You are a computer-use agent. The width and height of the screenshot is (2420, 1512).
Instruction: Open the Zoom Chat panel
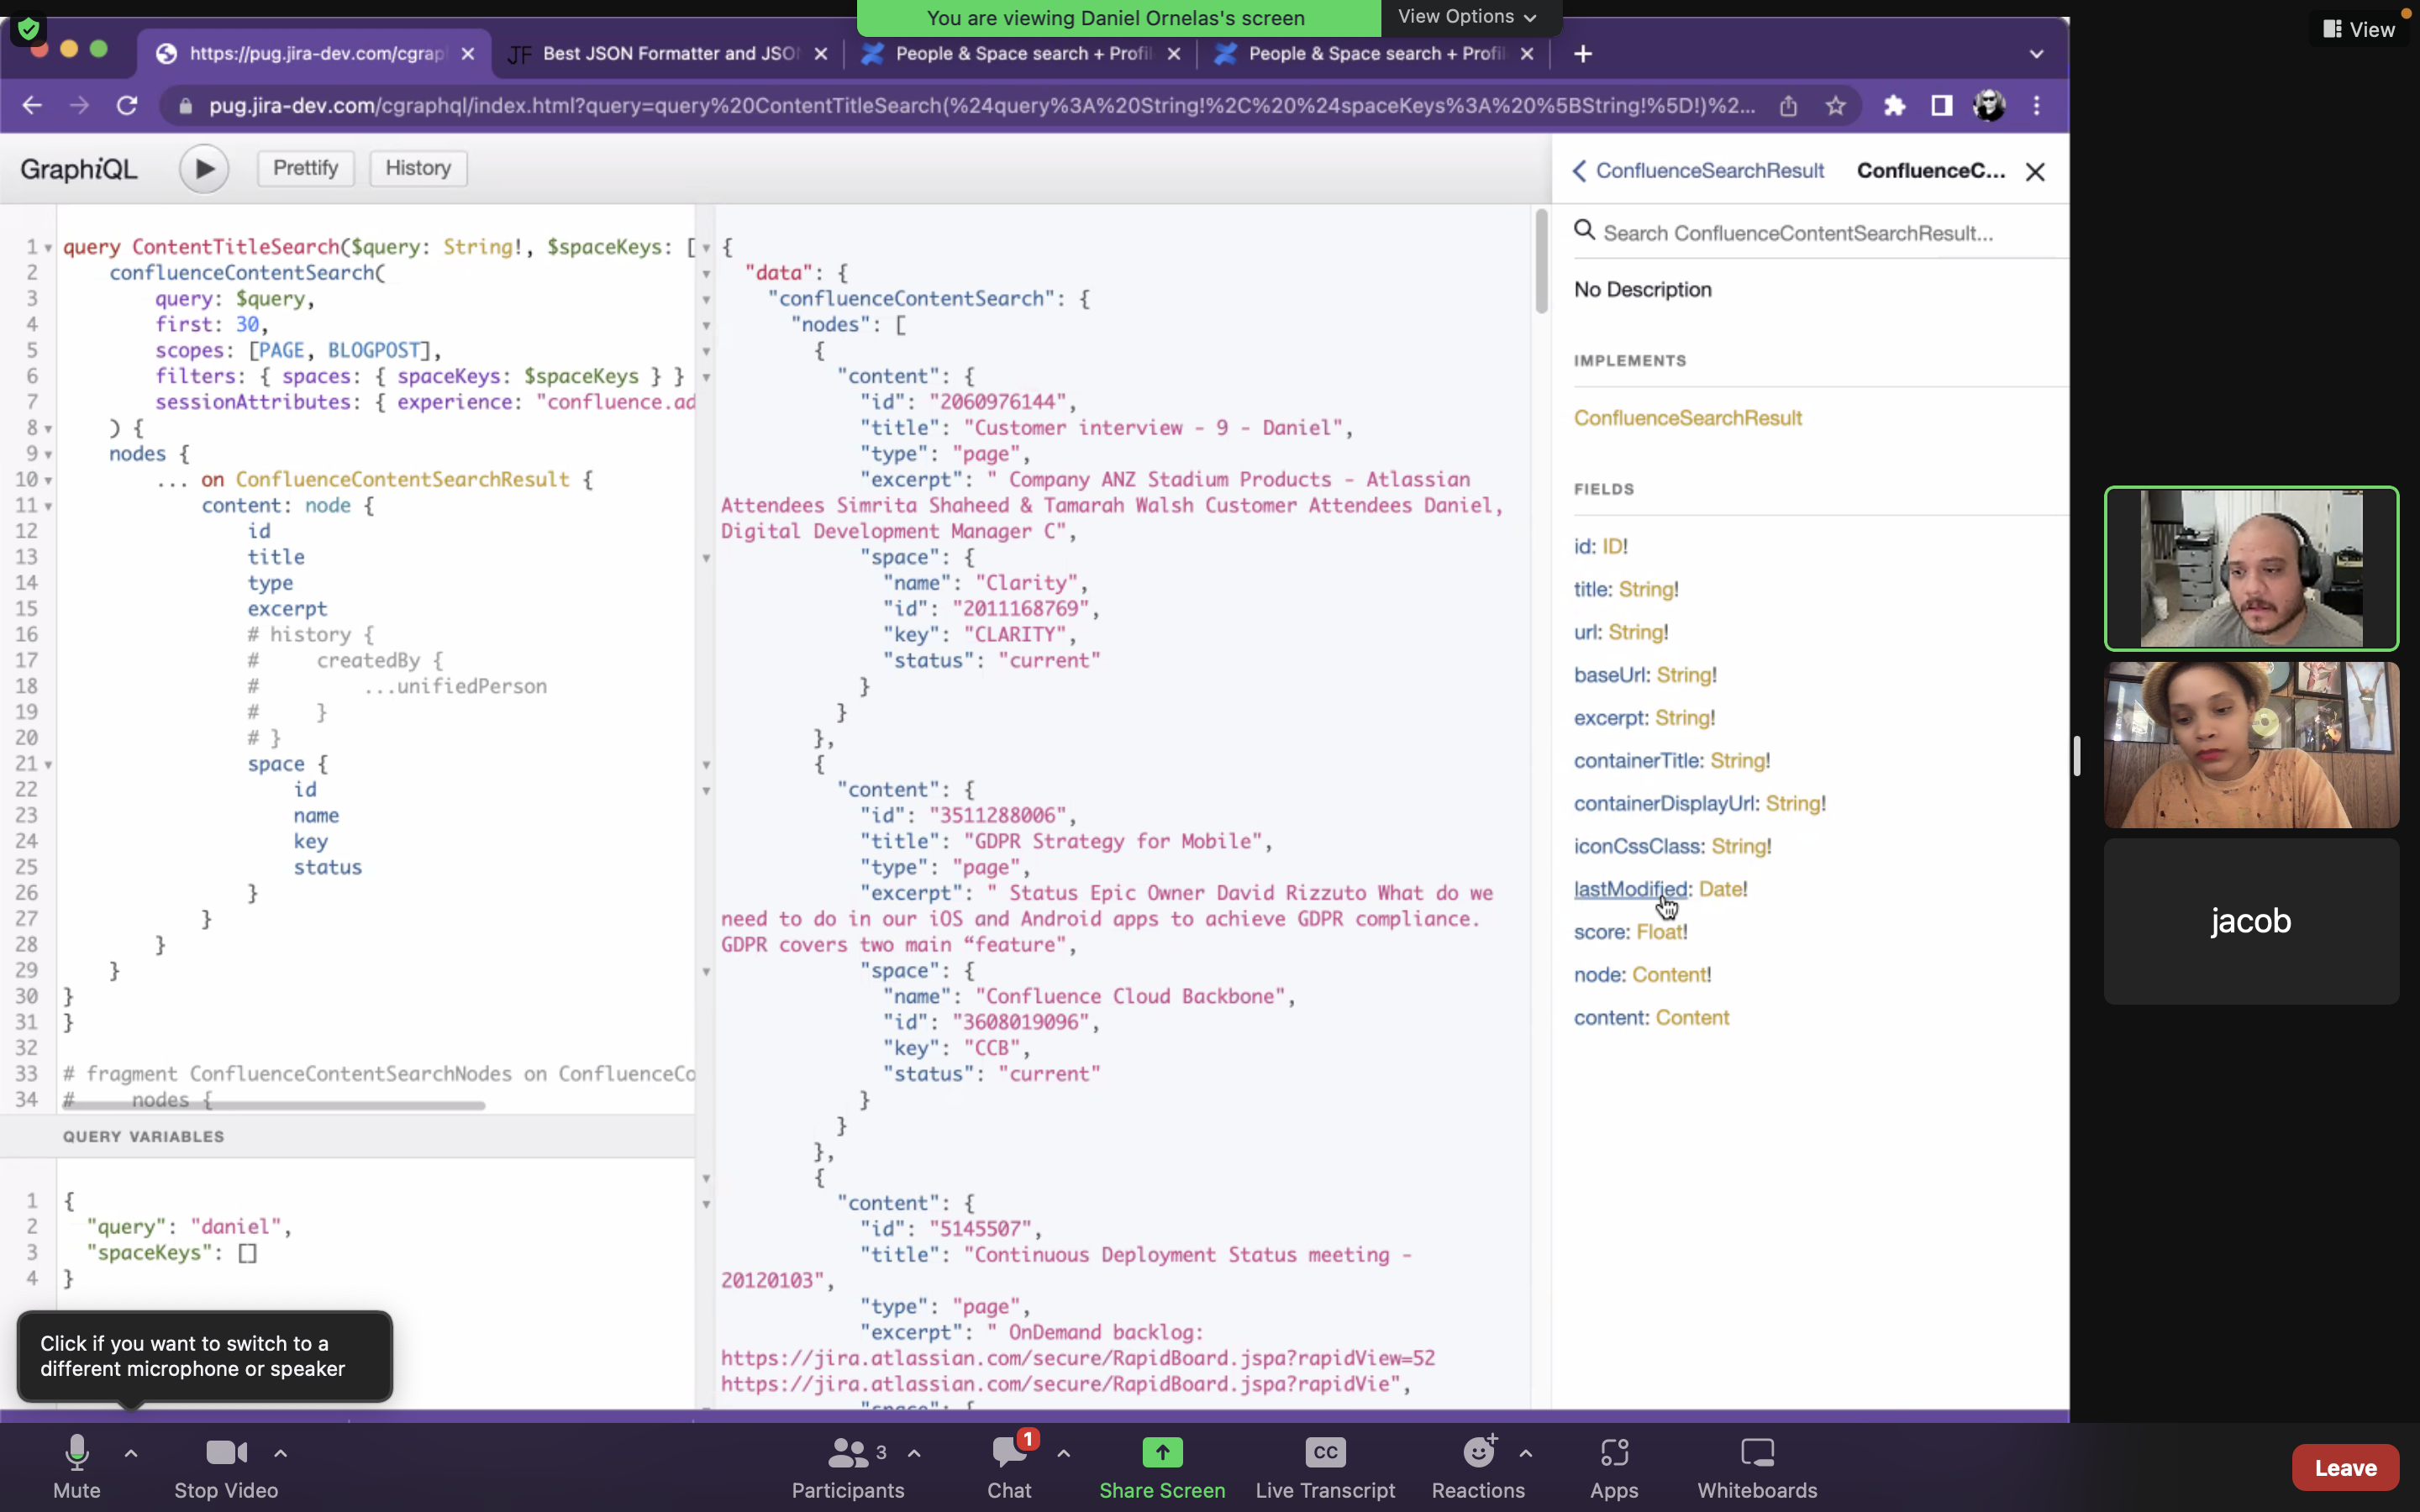pyautogui.click(x=1010, y=1467)
